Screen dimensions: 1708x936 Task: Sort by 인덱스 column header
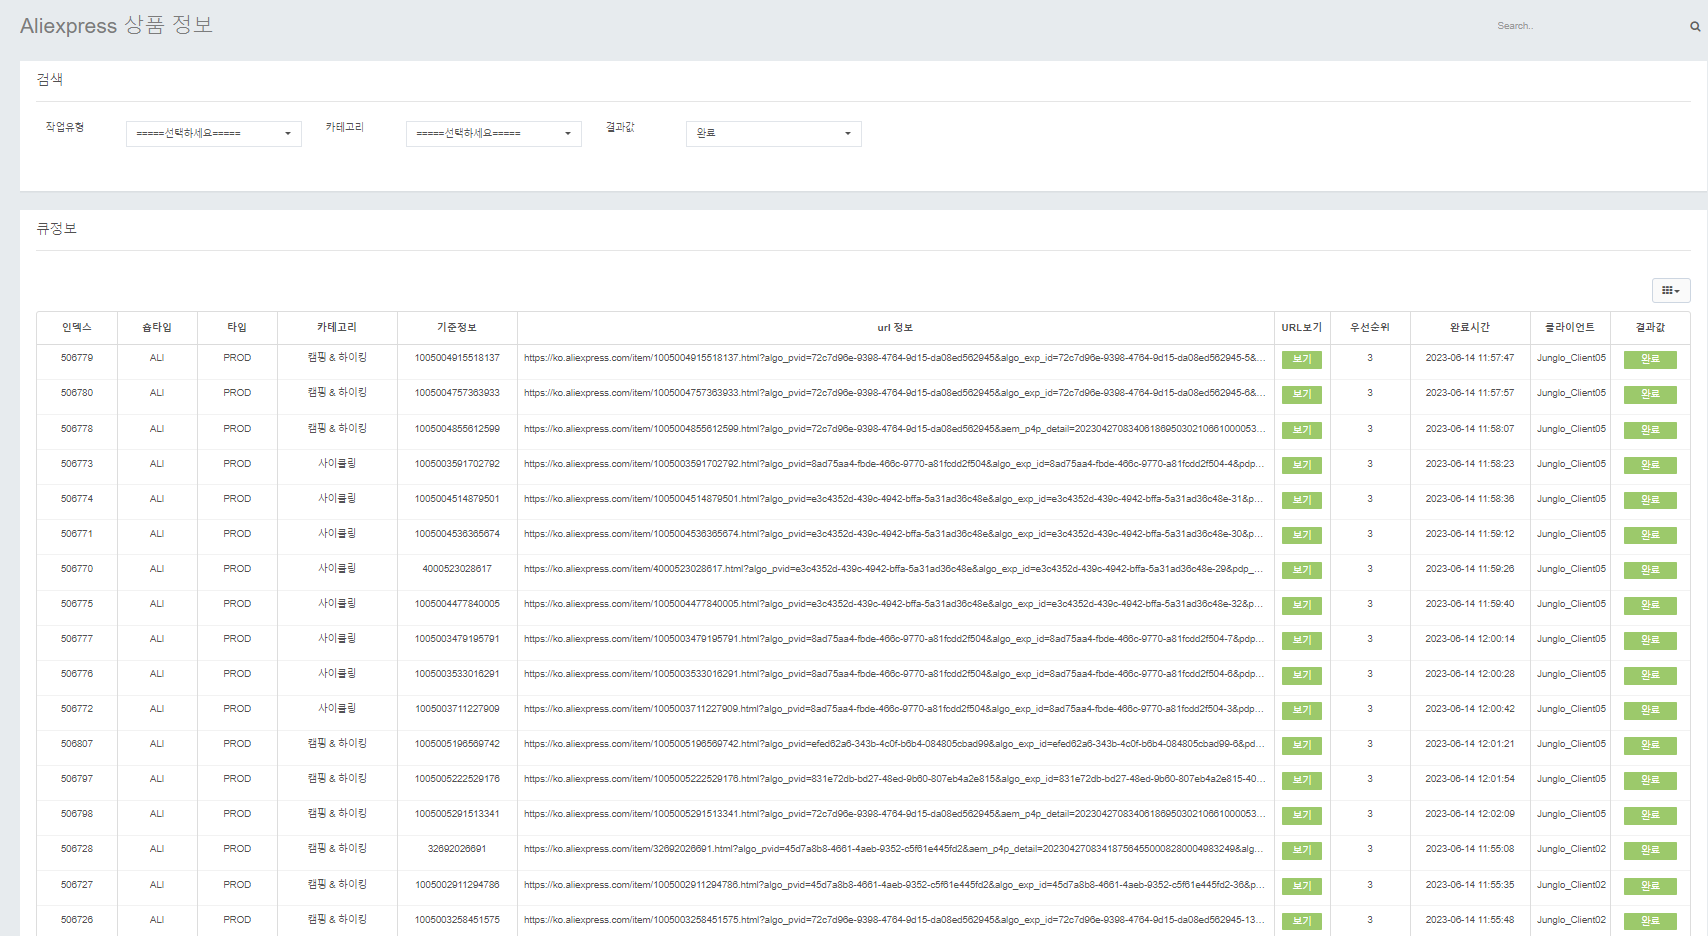tap(77, 327)
